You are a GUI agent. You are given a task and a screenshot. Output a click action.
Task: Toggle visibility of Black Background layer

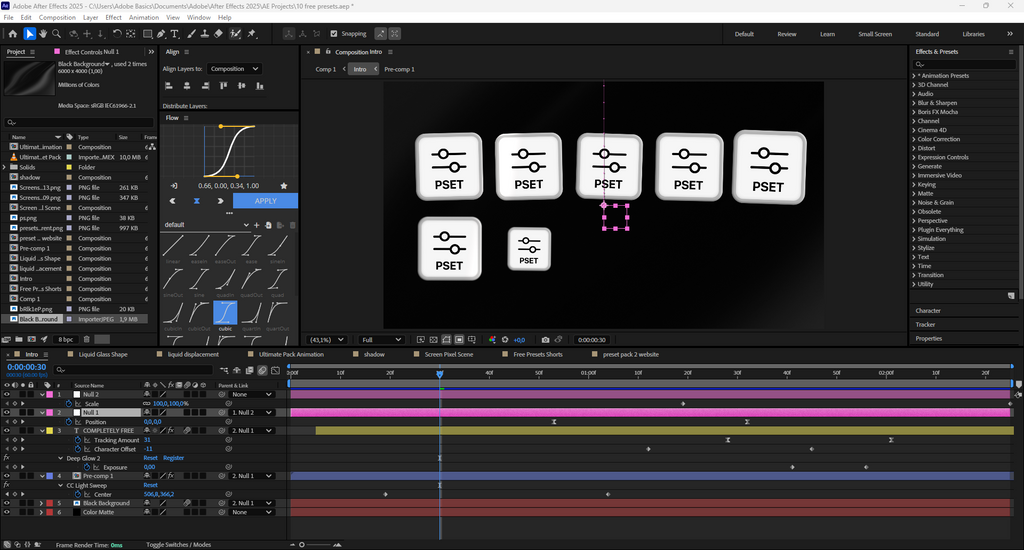(7, 503)
